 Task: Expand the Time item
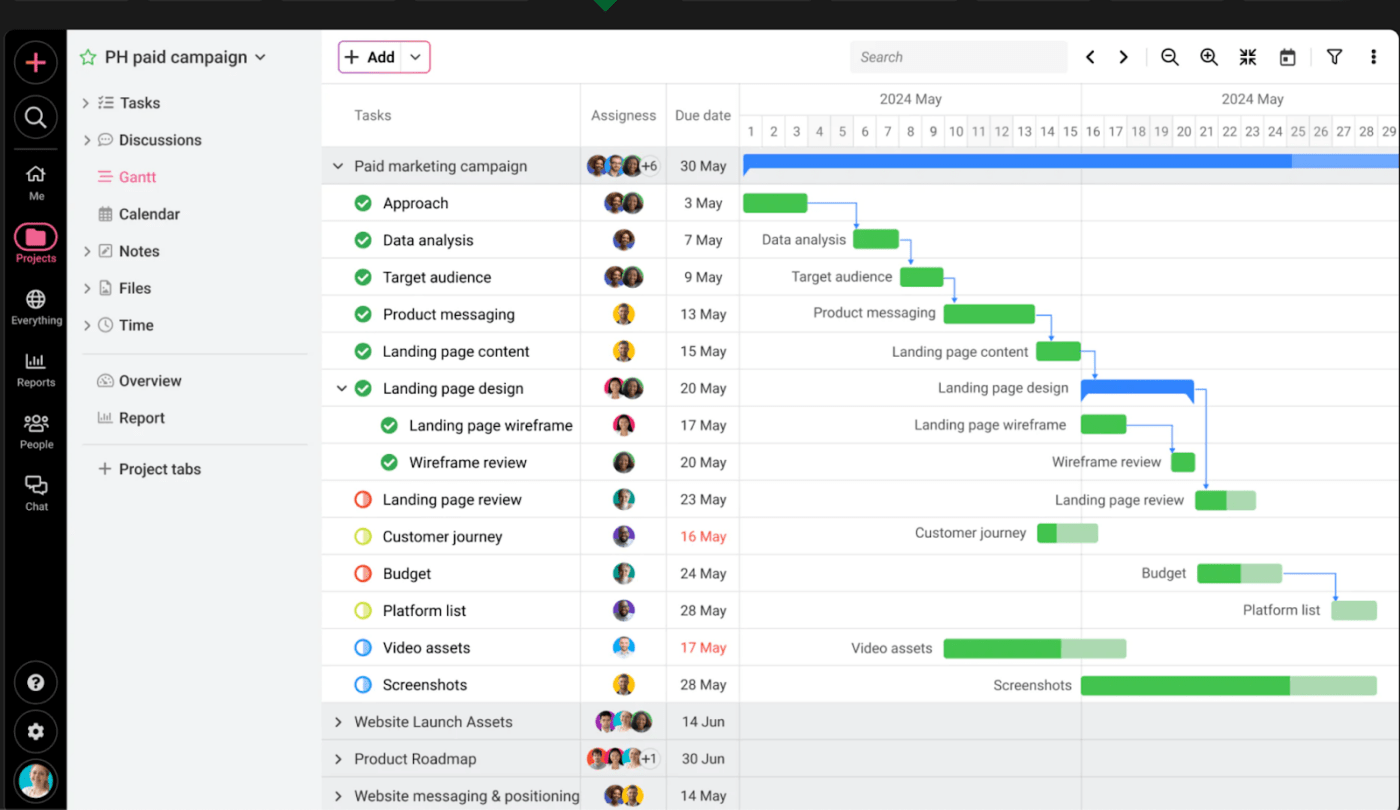pos(86,325)
